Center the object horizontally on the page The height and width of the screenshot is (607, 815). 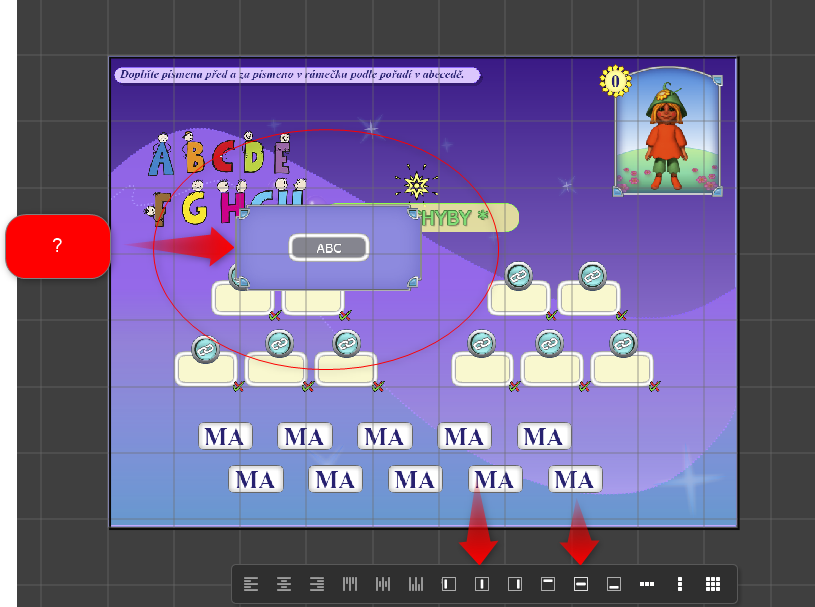coord(482,584)
